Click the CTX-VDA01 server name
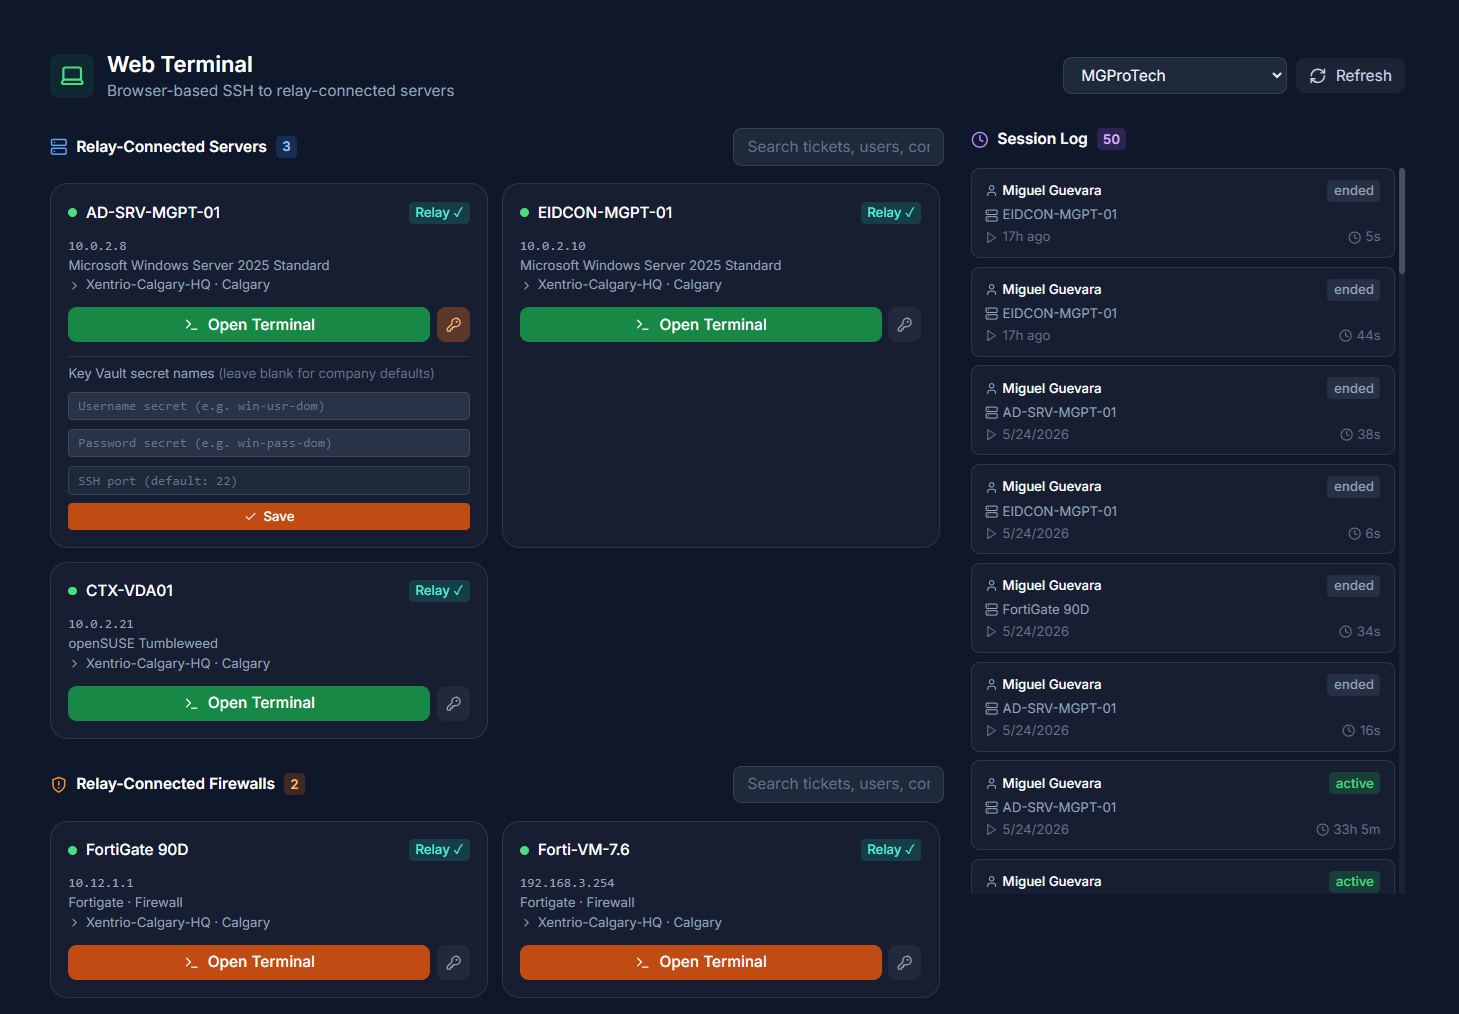The width and height of the screenshot is (1459, 1014). (130, 591)
